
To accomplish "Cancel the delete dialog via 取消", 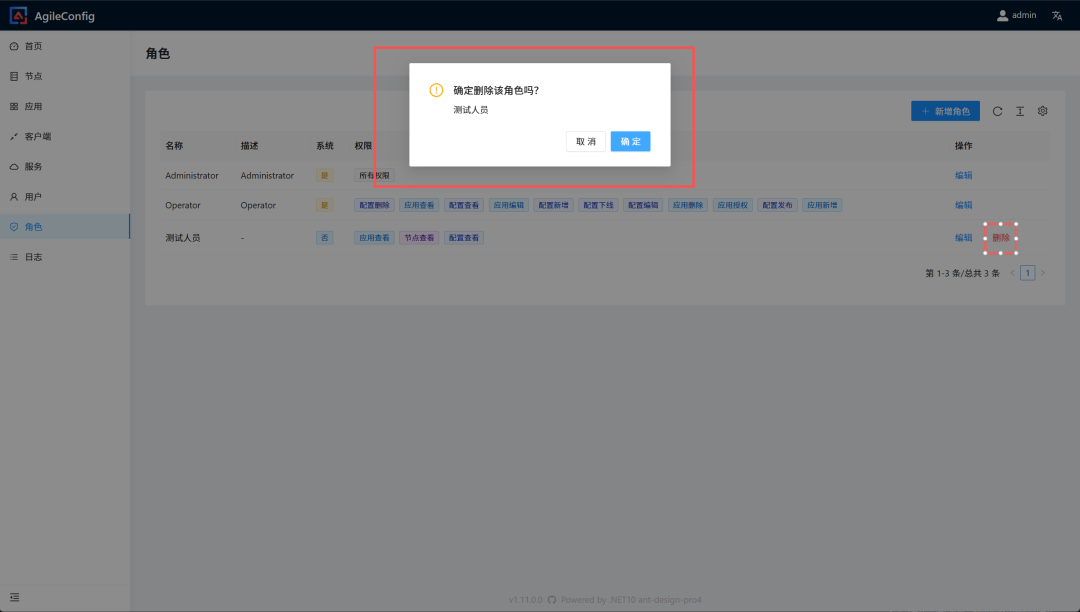I will (585, 141).
